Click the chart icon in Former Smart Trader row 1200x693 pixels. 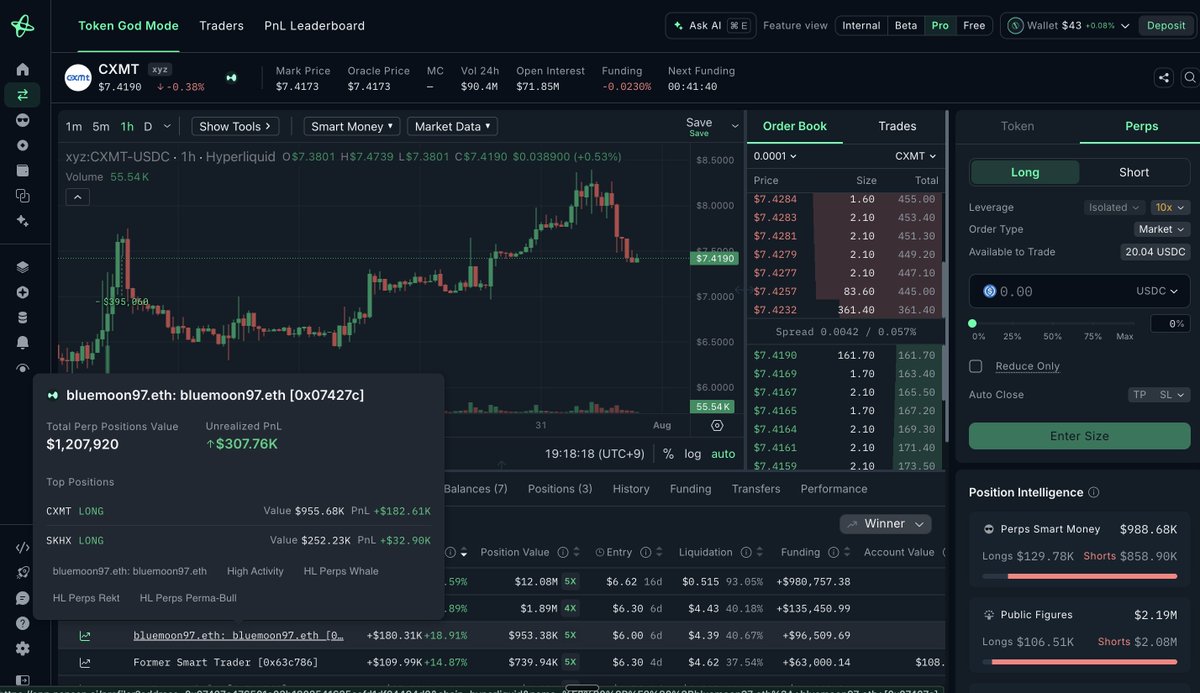[85, 662]
